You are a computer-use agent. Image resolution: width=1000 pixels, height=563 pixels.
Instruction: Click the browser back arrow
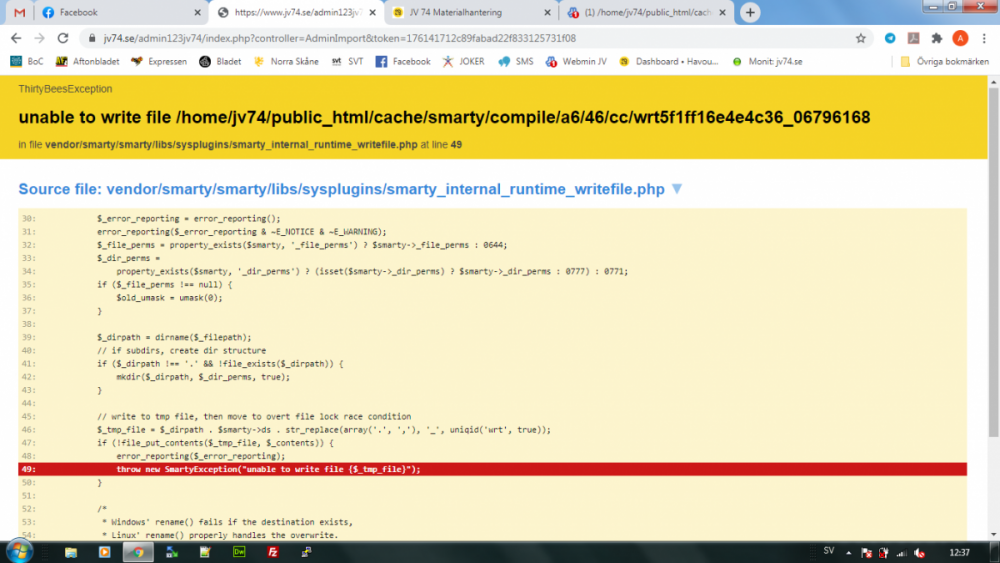16,38
